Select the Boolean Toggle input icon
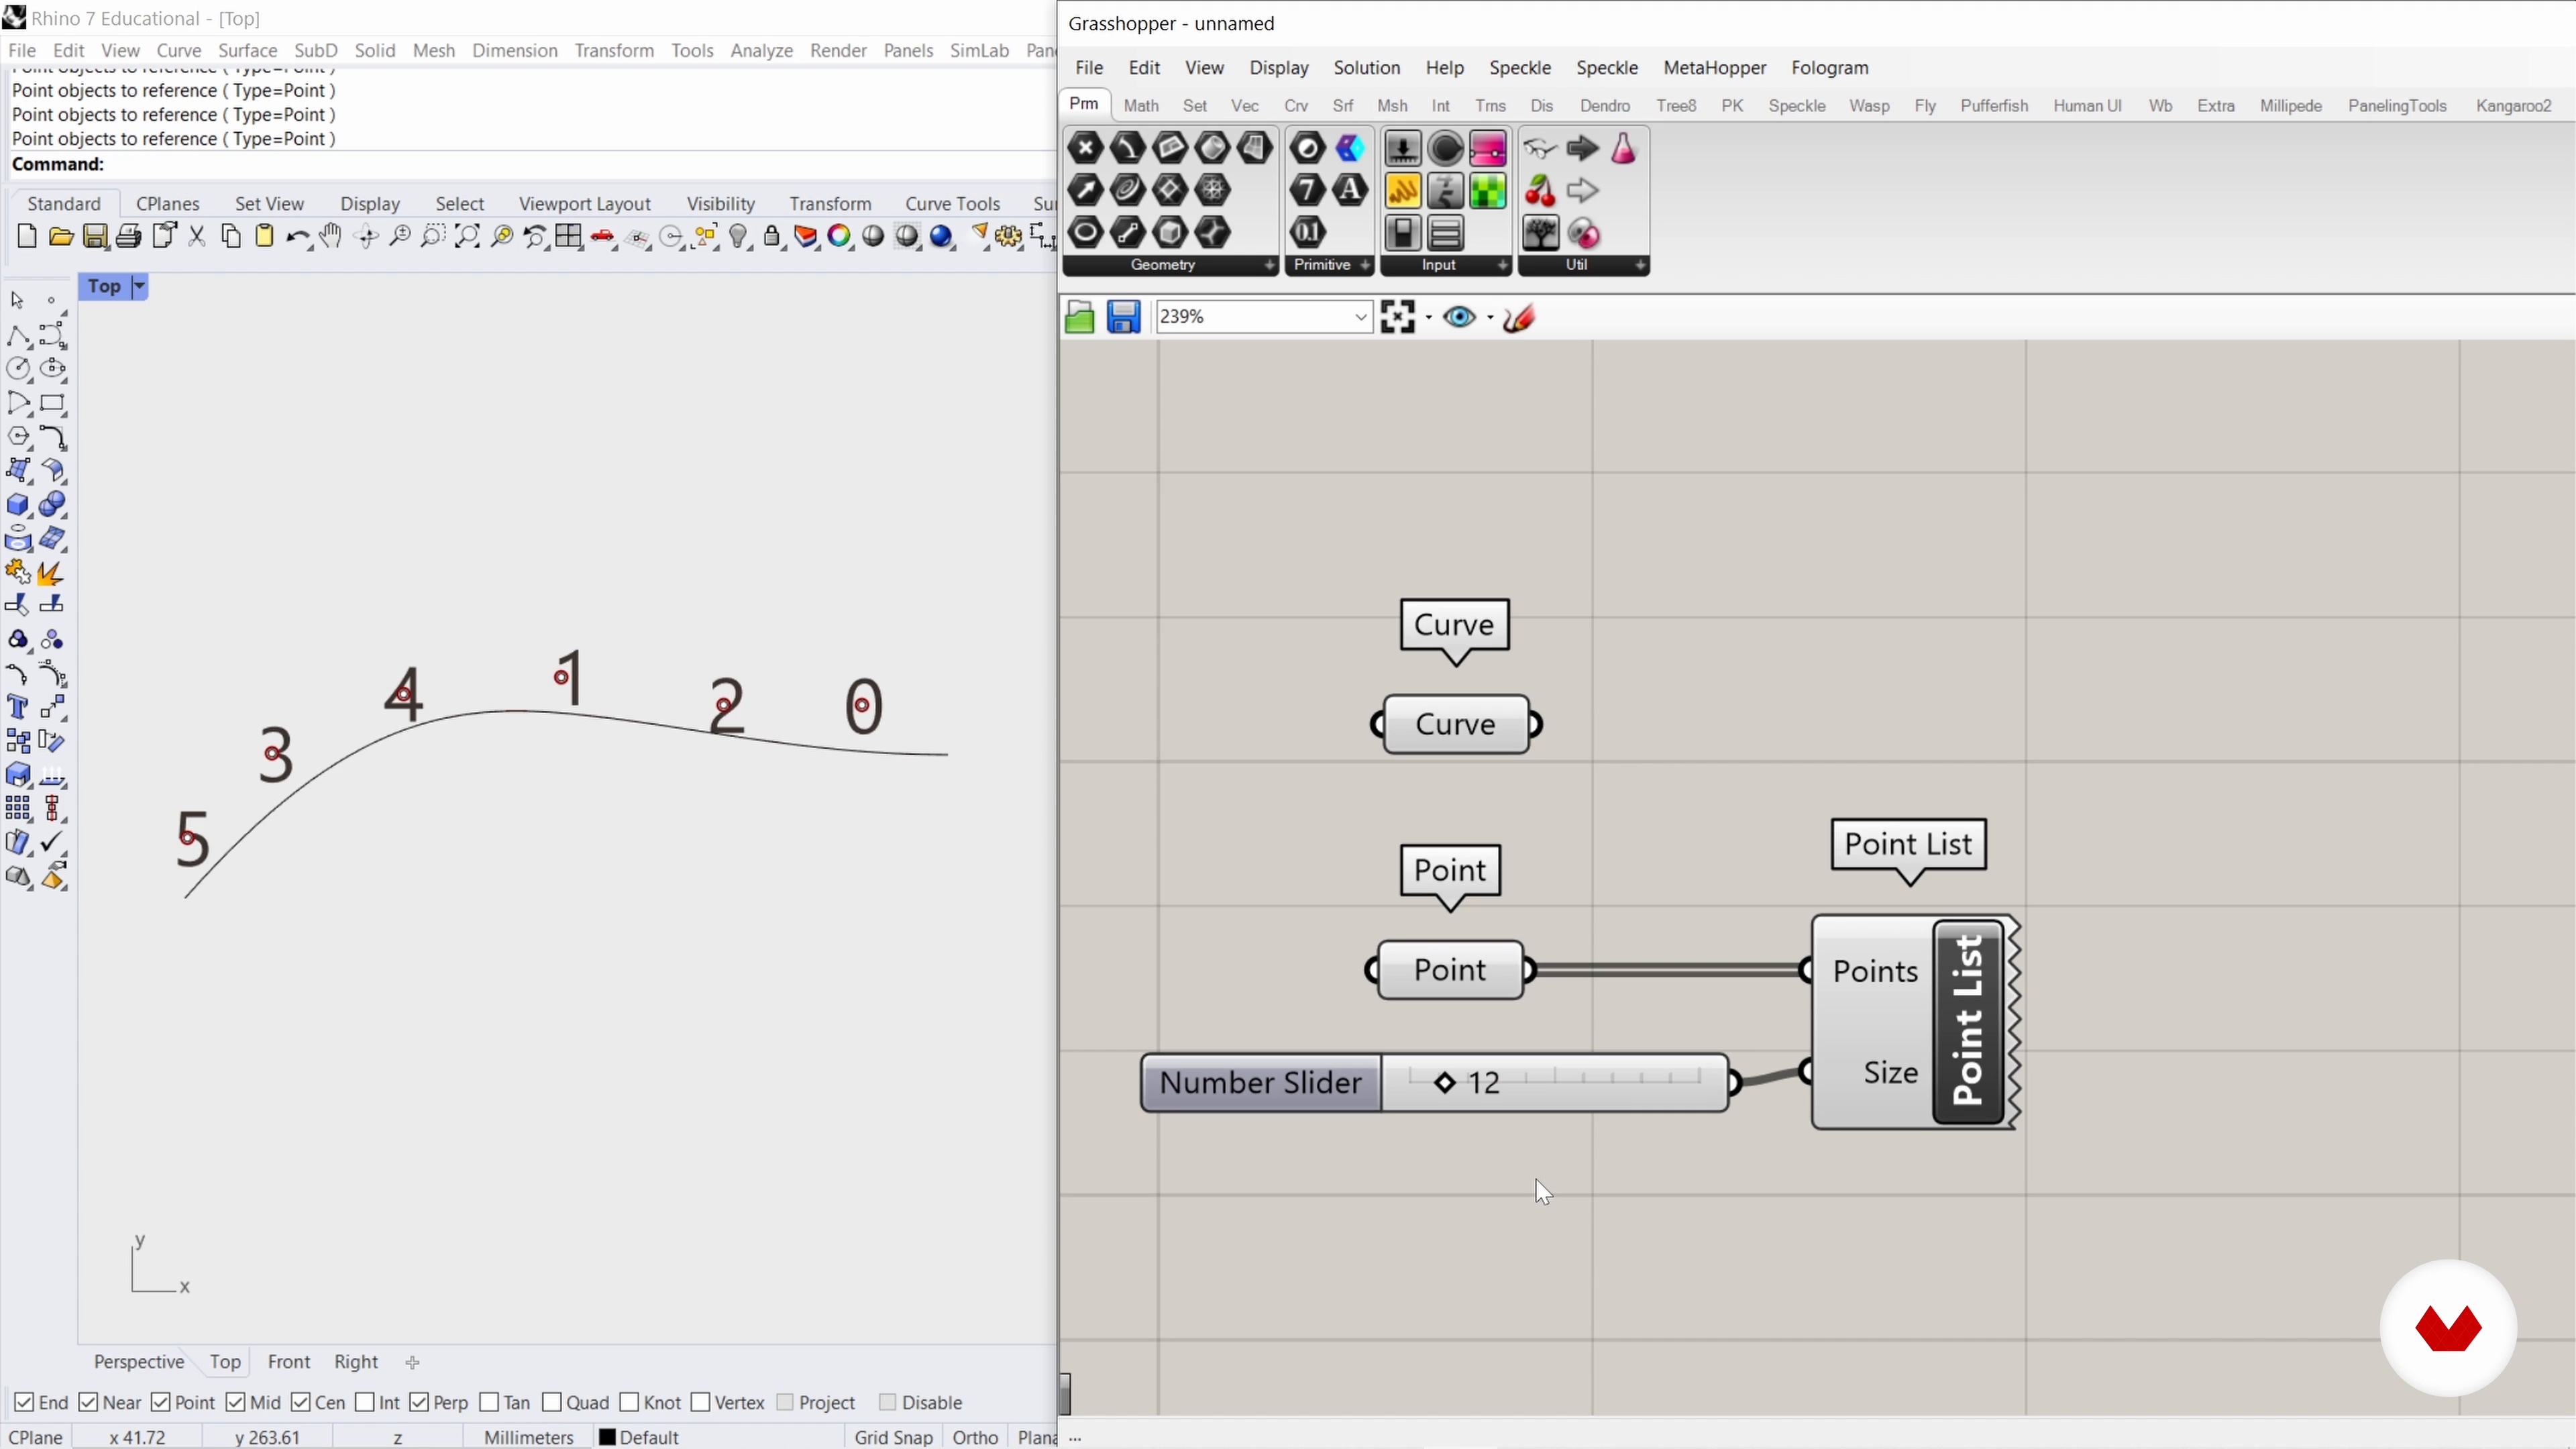Image resolution: width=2576 pixels, height=1449 pixels. pyautogui.click(x=1403, y=233)
